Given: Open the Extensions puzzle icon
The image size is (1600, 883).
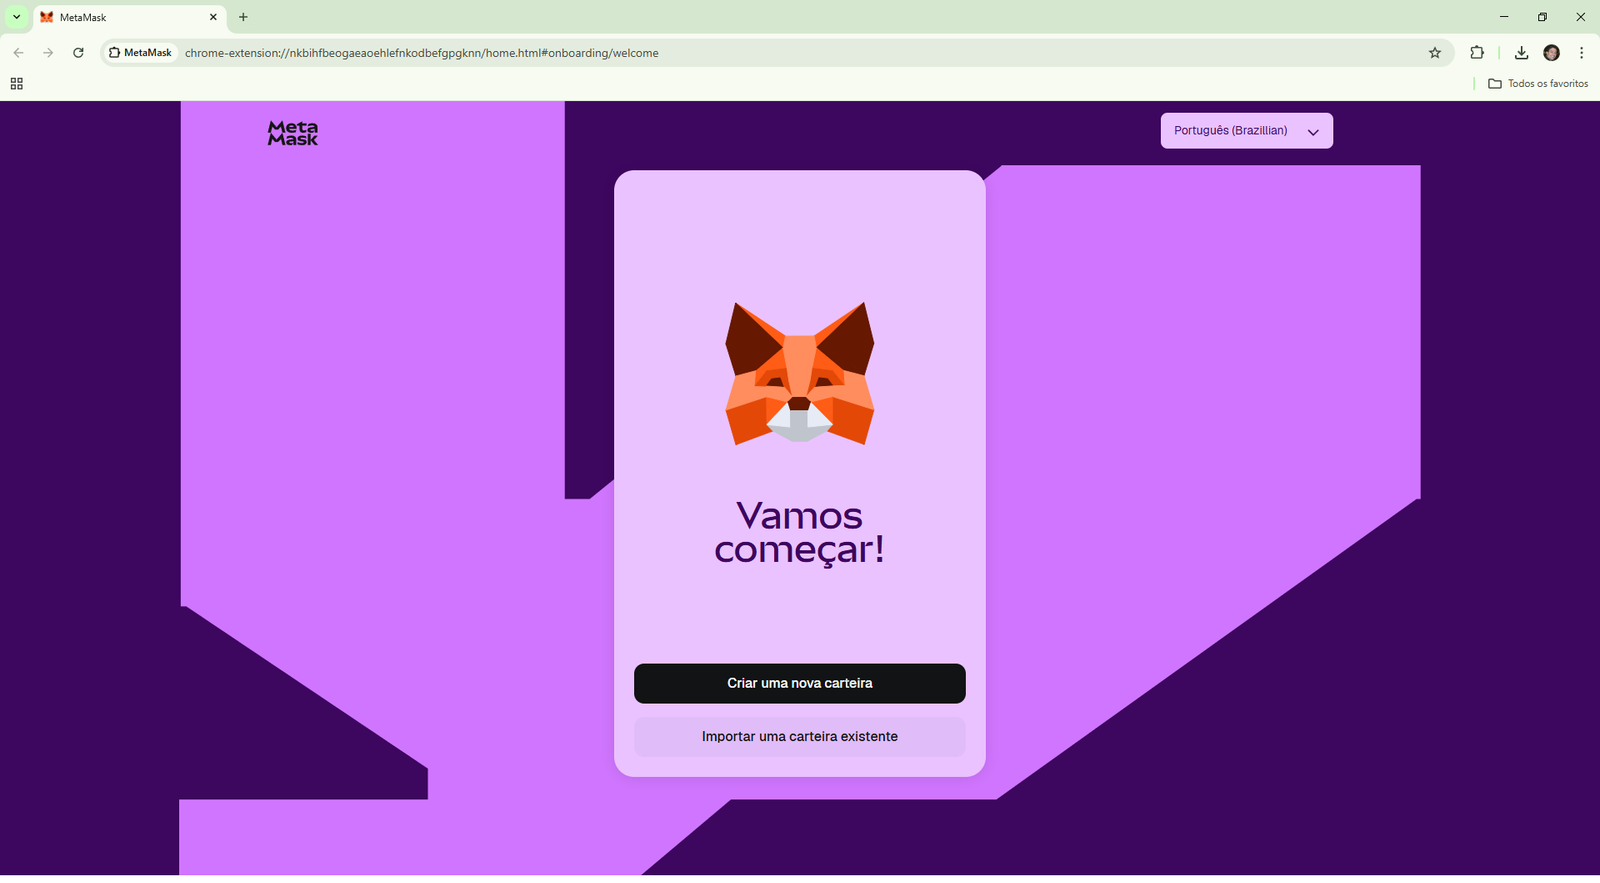Looking at the screenshot, I should point(1477,53).
